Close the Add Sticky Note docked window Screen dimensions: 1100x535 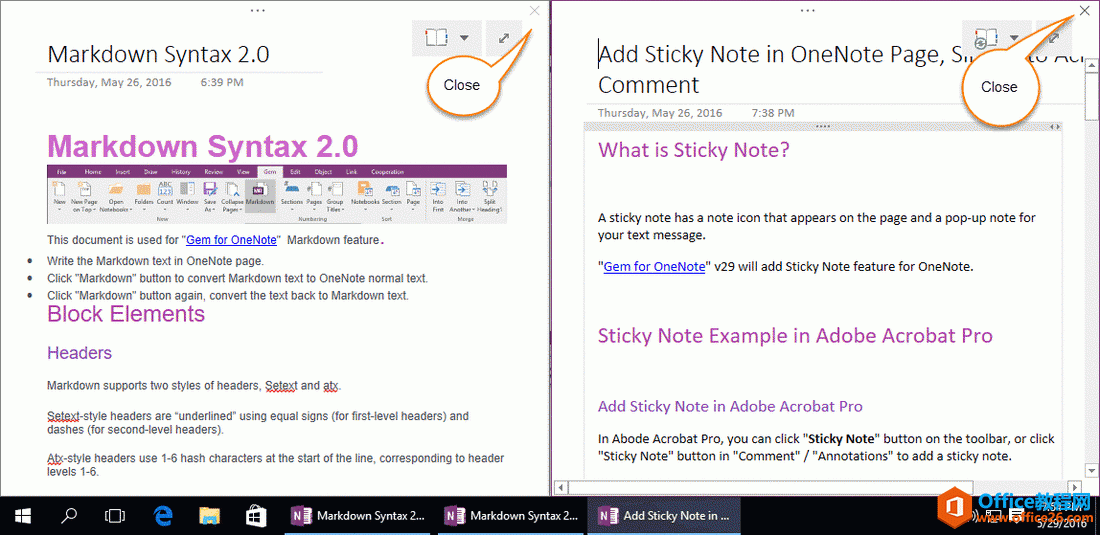[1085, 11]
